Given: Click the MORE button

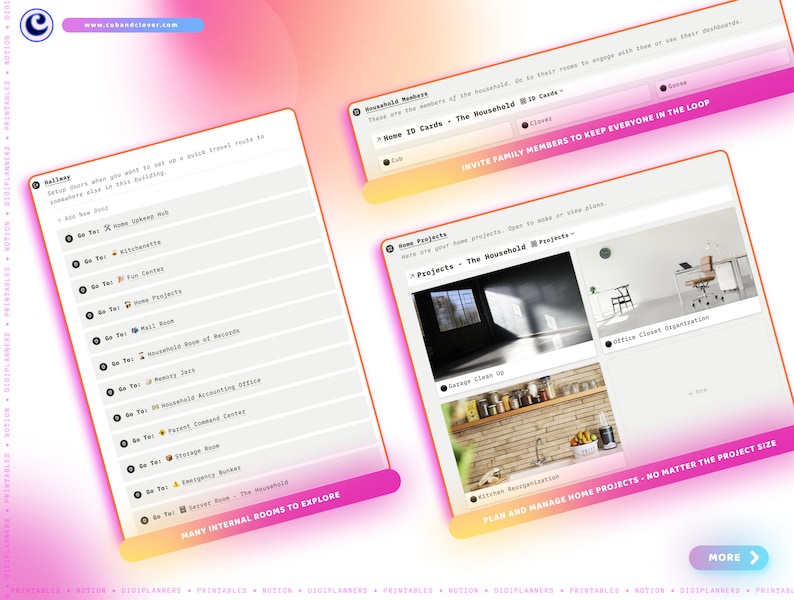Looking at the screenshot, I should tap(728, 557).
